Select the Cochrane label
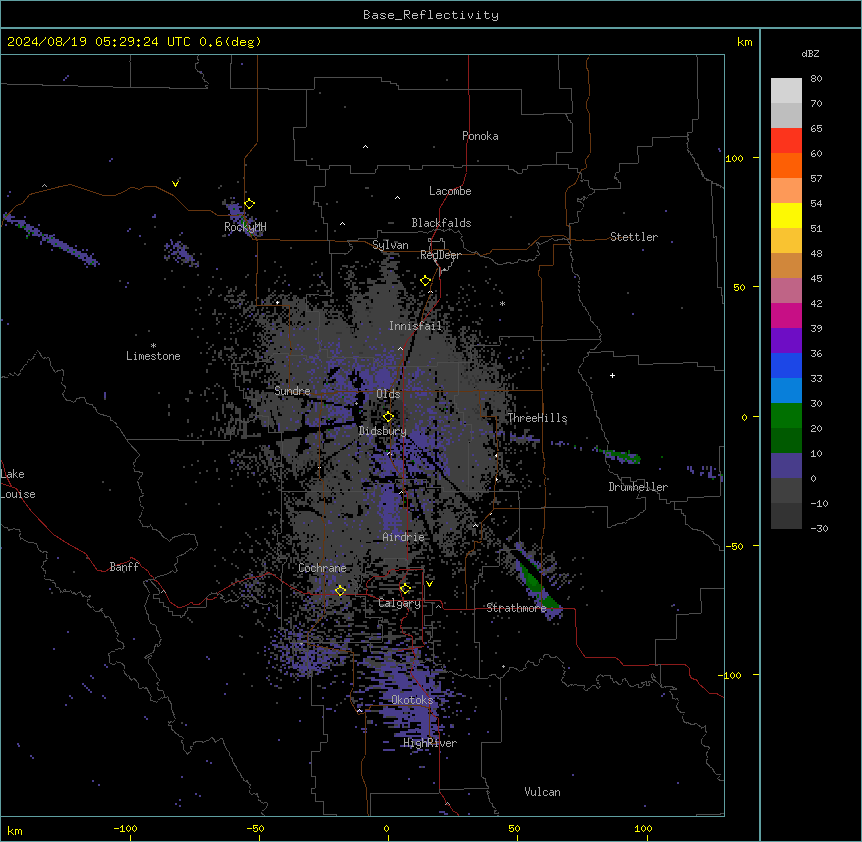The image size is (862, 842). (322, 568)
